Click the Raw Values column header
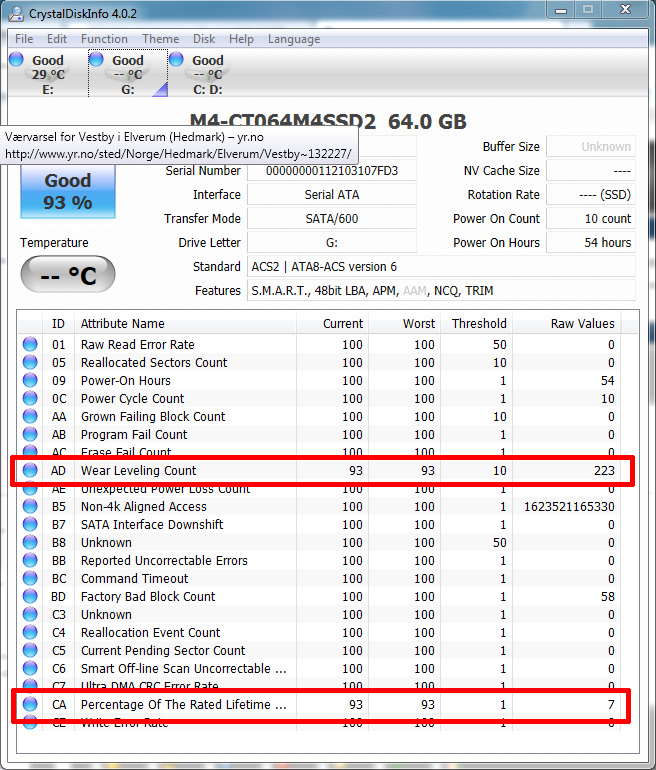The height and width of the screenshot is (770, 656). pos(567,324)
